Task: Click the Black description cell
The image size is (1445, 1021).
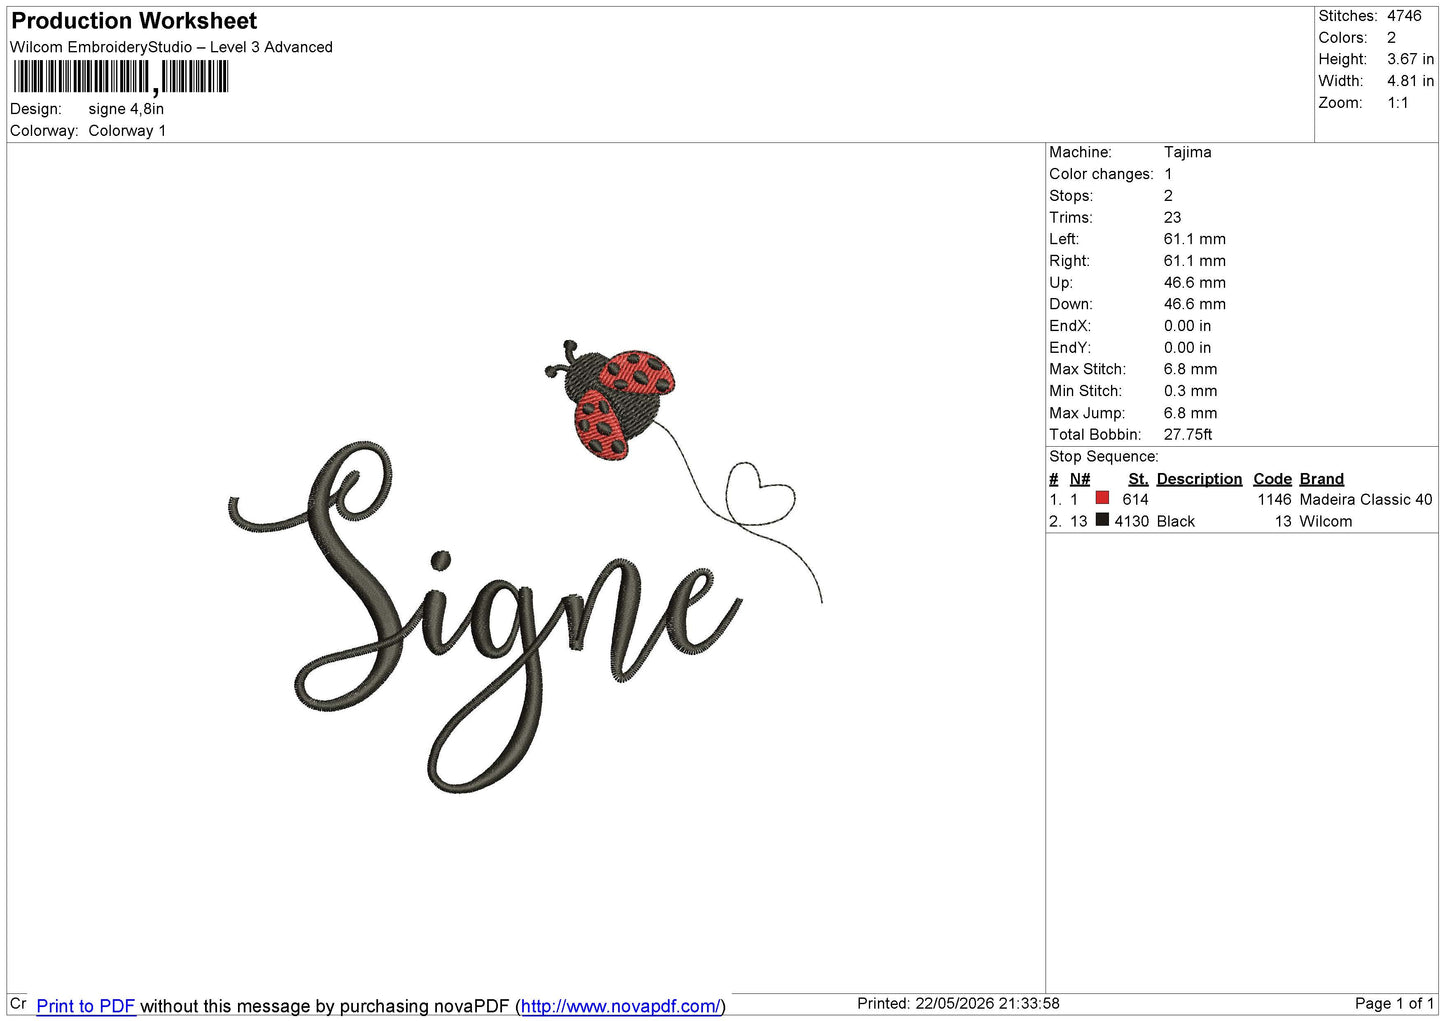Action: [x=1175, y=521]
